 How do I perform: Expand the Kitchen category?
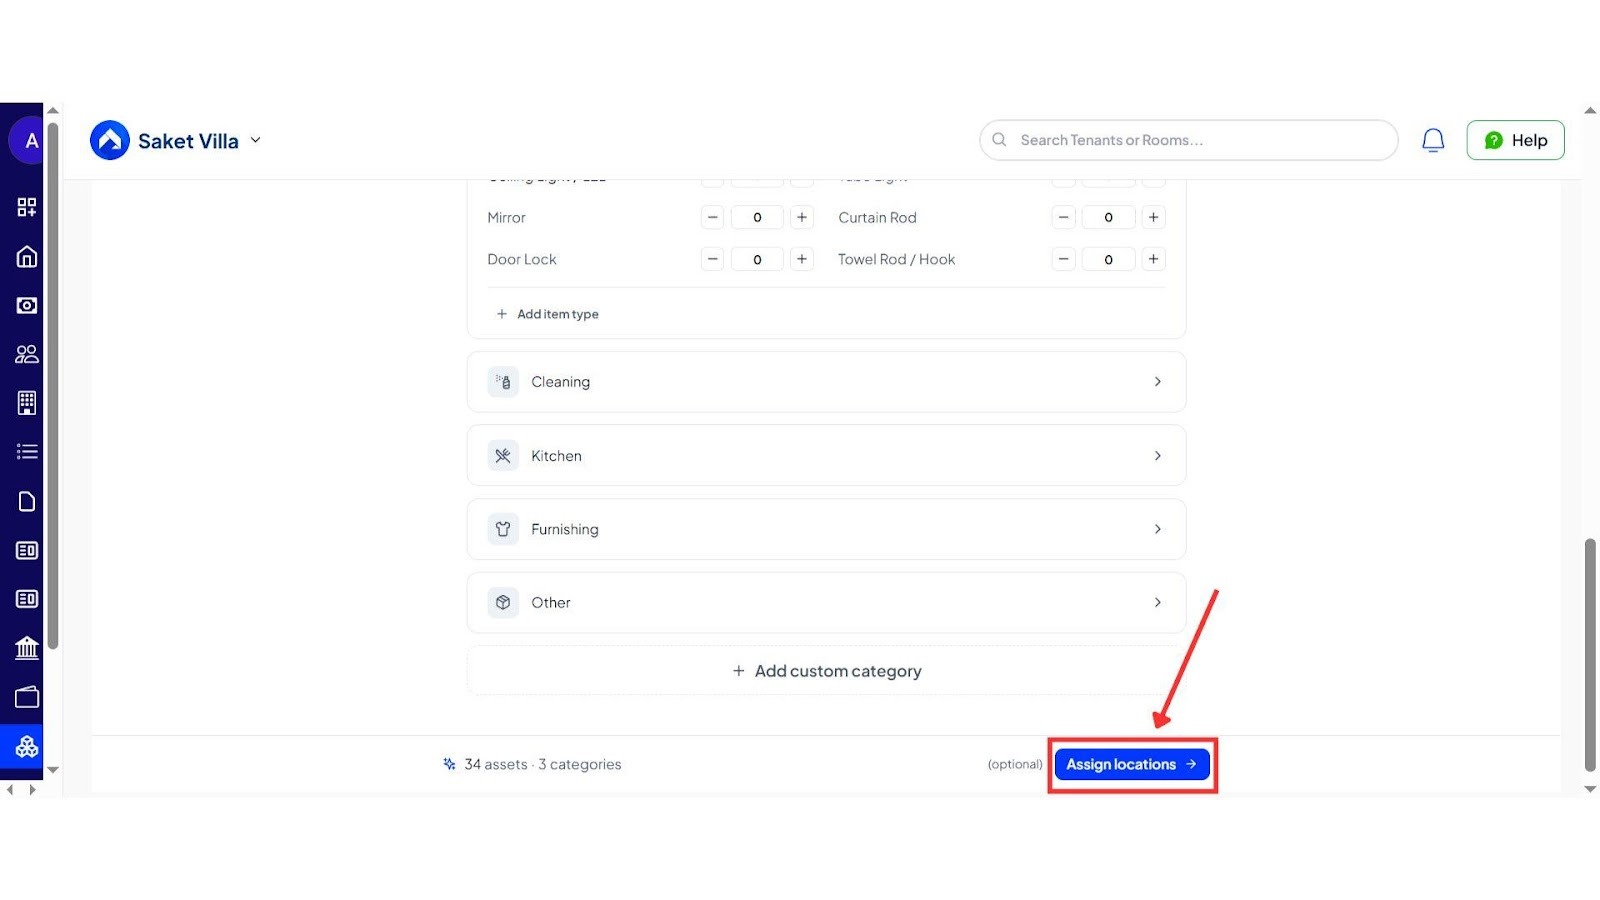click(826, 456)
